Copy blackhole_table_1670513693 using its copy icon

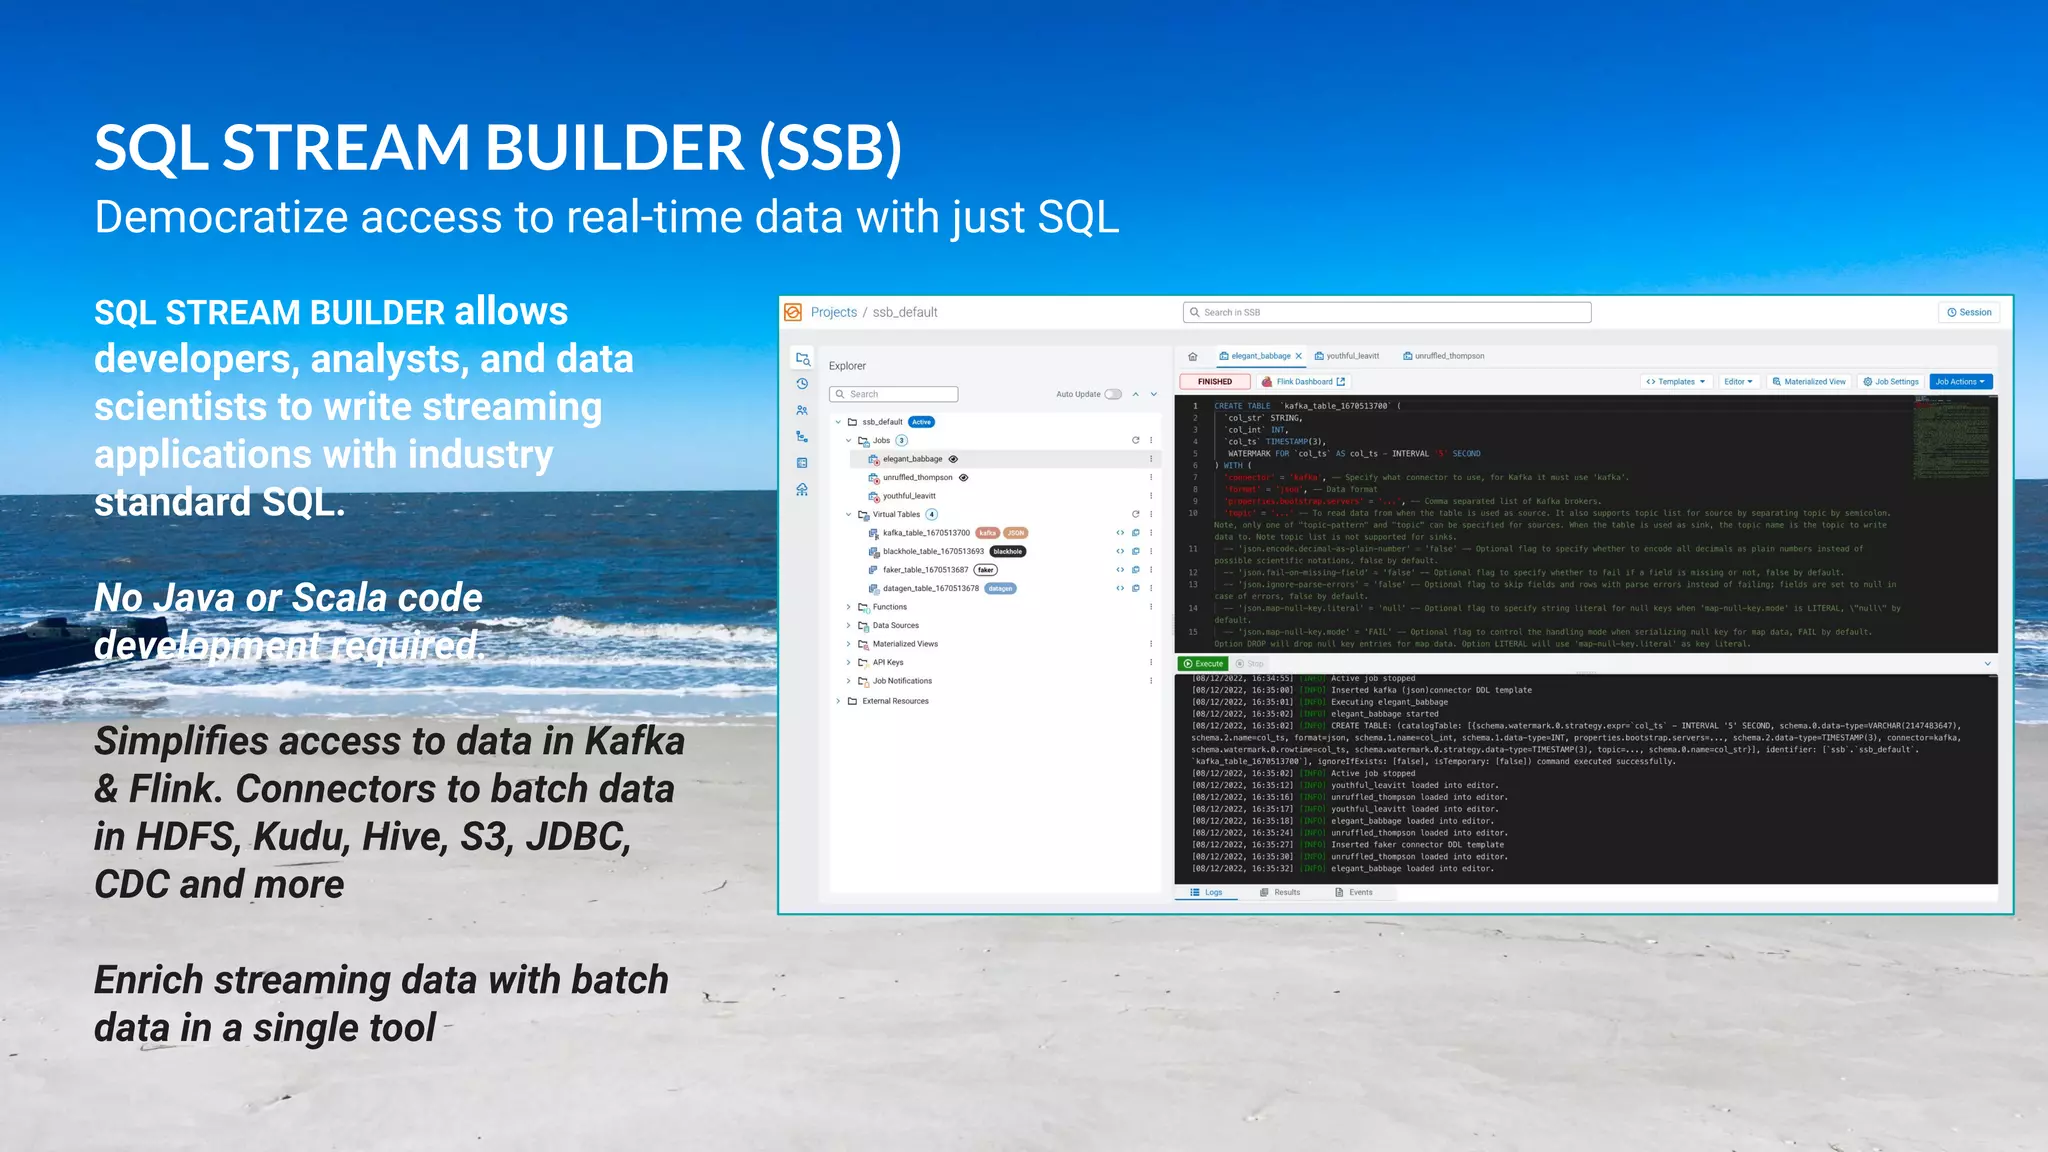tap(1136, 551)
